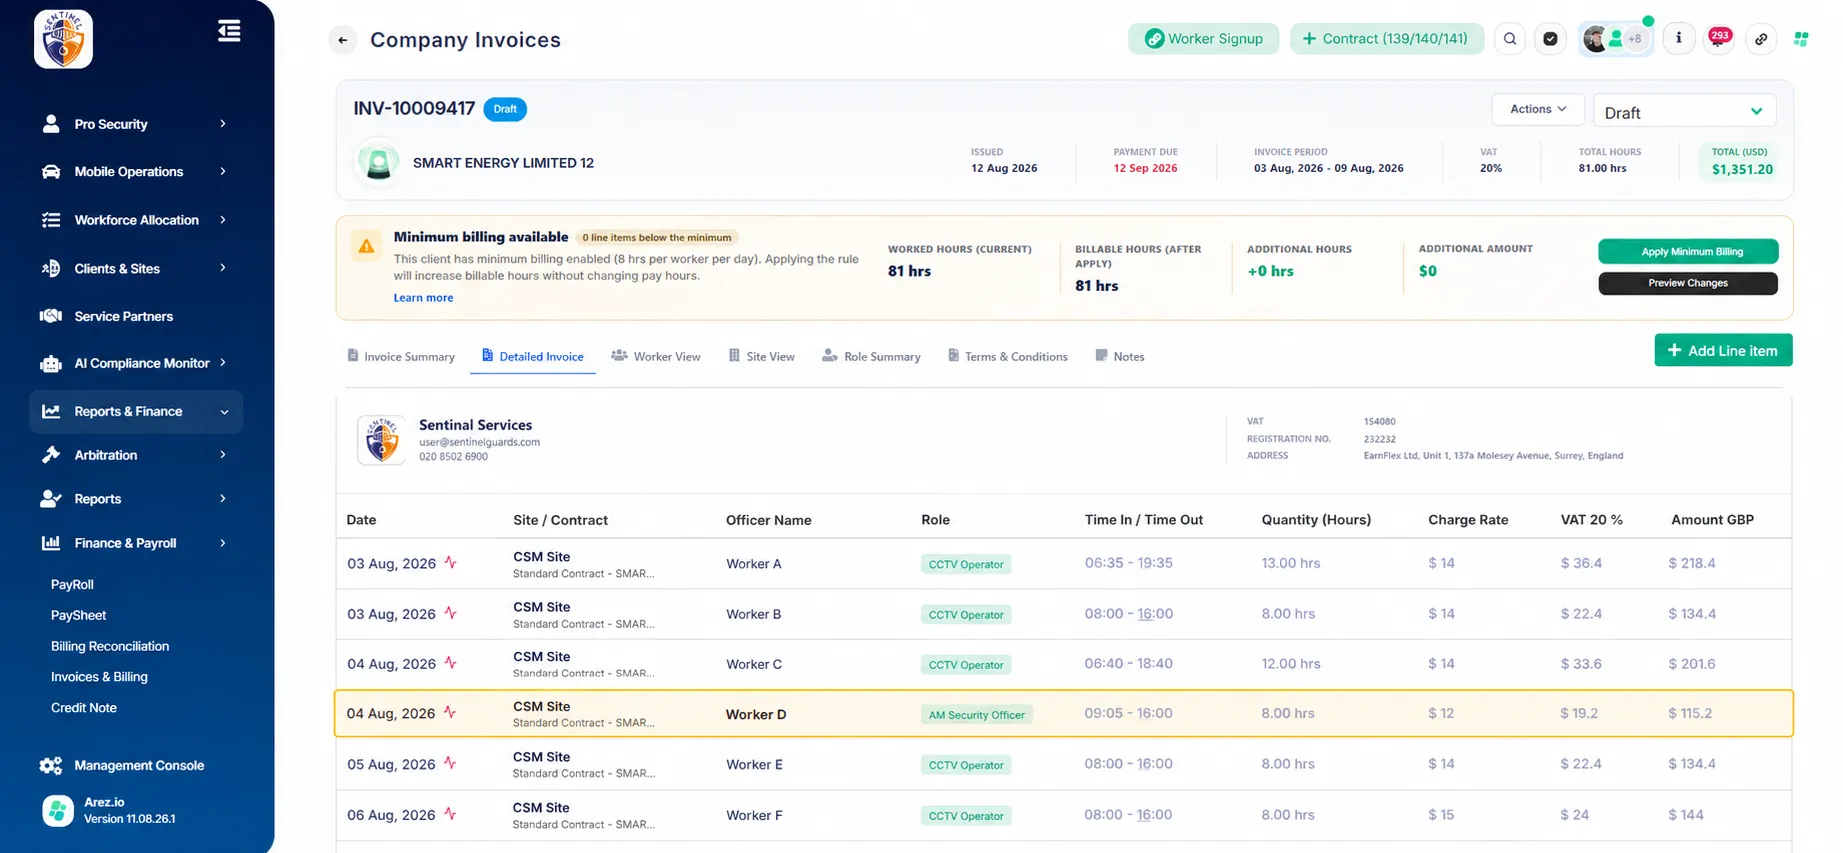Open the Actions dropdown

1538,109
